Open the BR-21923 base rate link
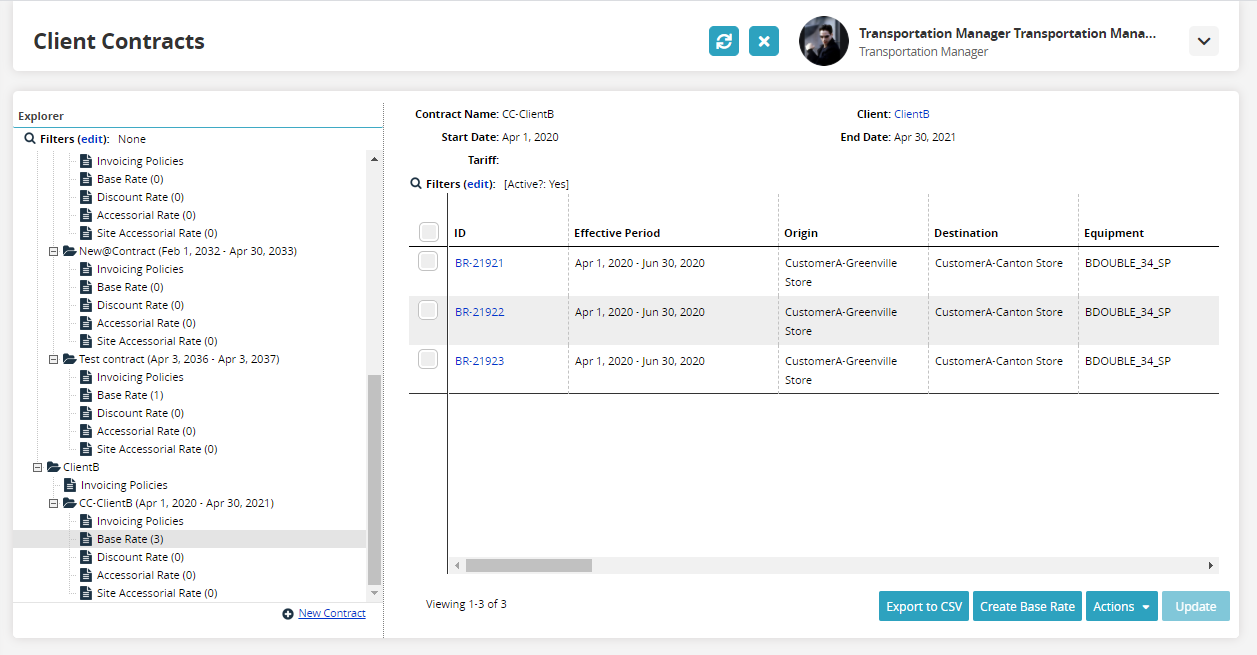 [x=479, y=361]
